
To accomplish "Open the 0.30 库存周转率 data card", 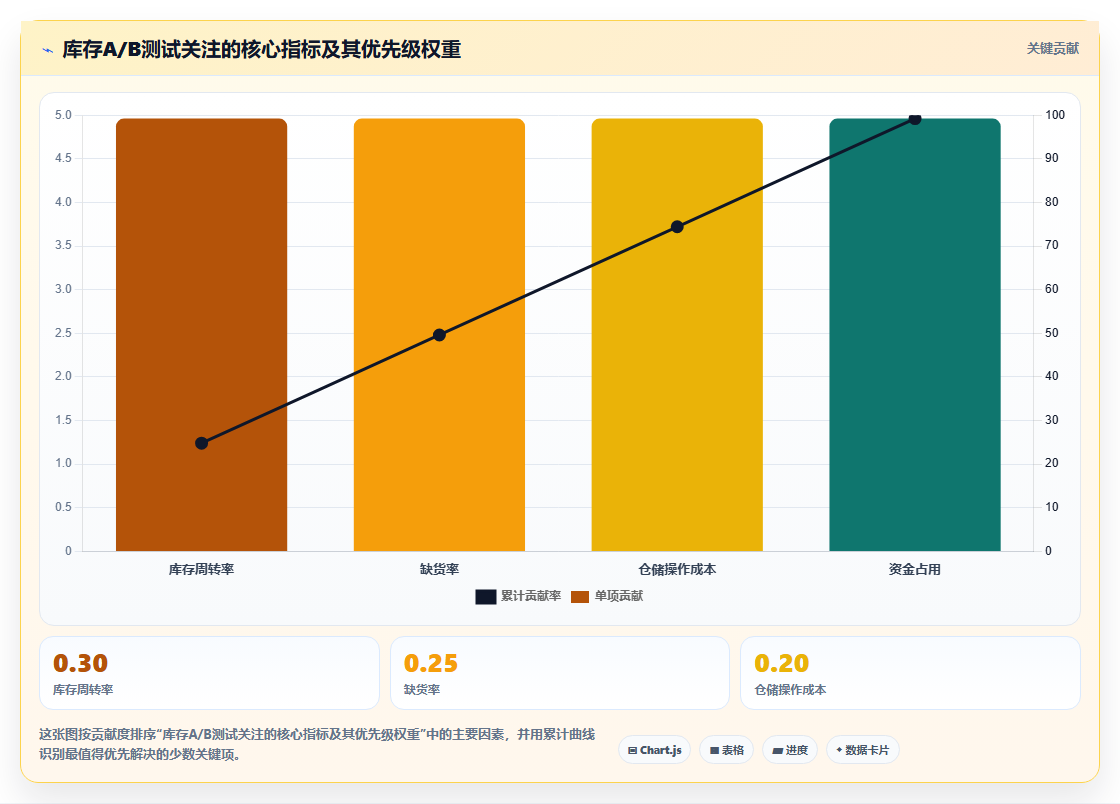I will 209,673.
